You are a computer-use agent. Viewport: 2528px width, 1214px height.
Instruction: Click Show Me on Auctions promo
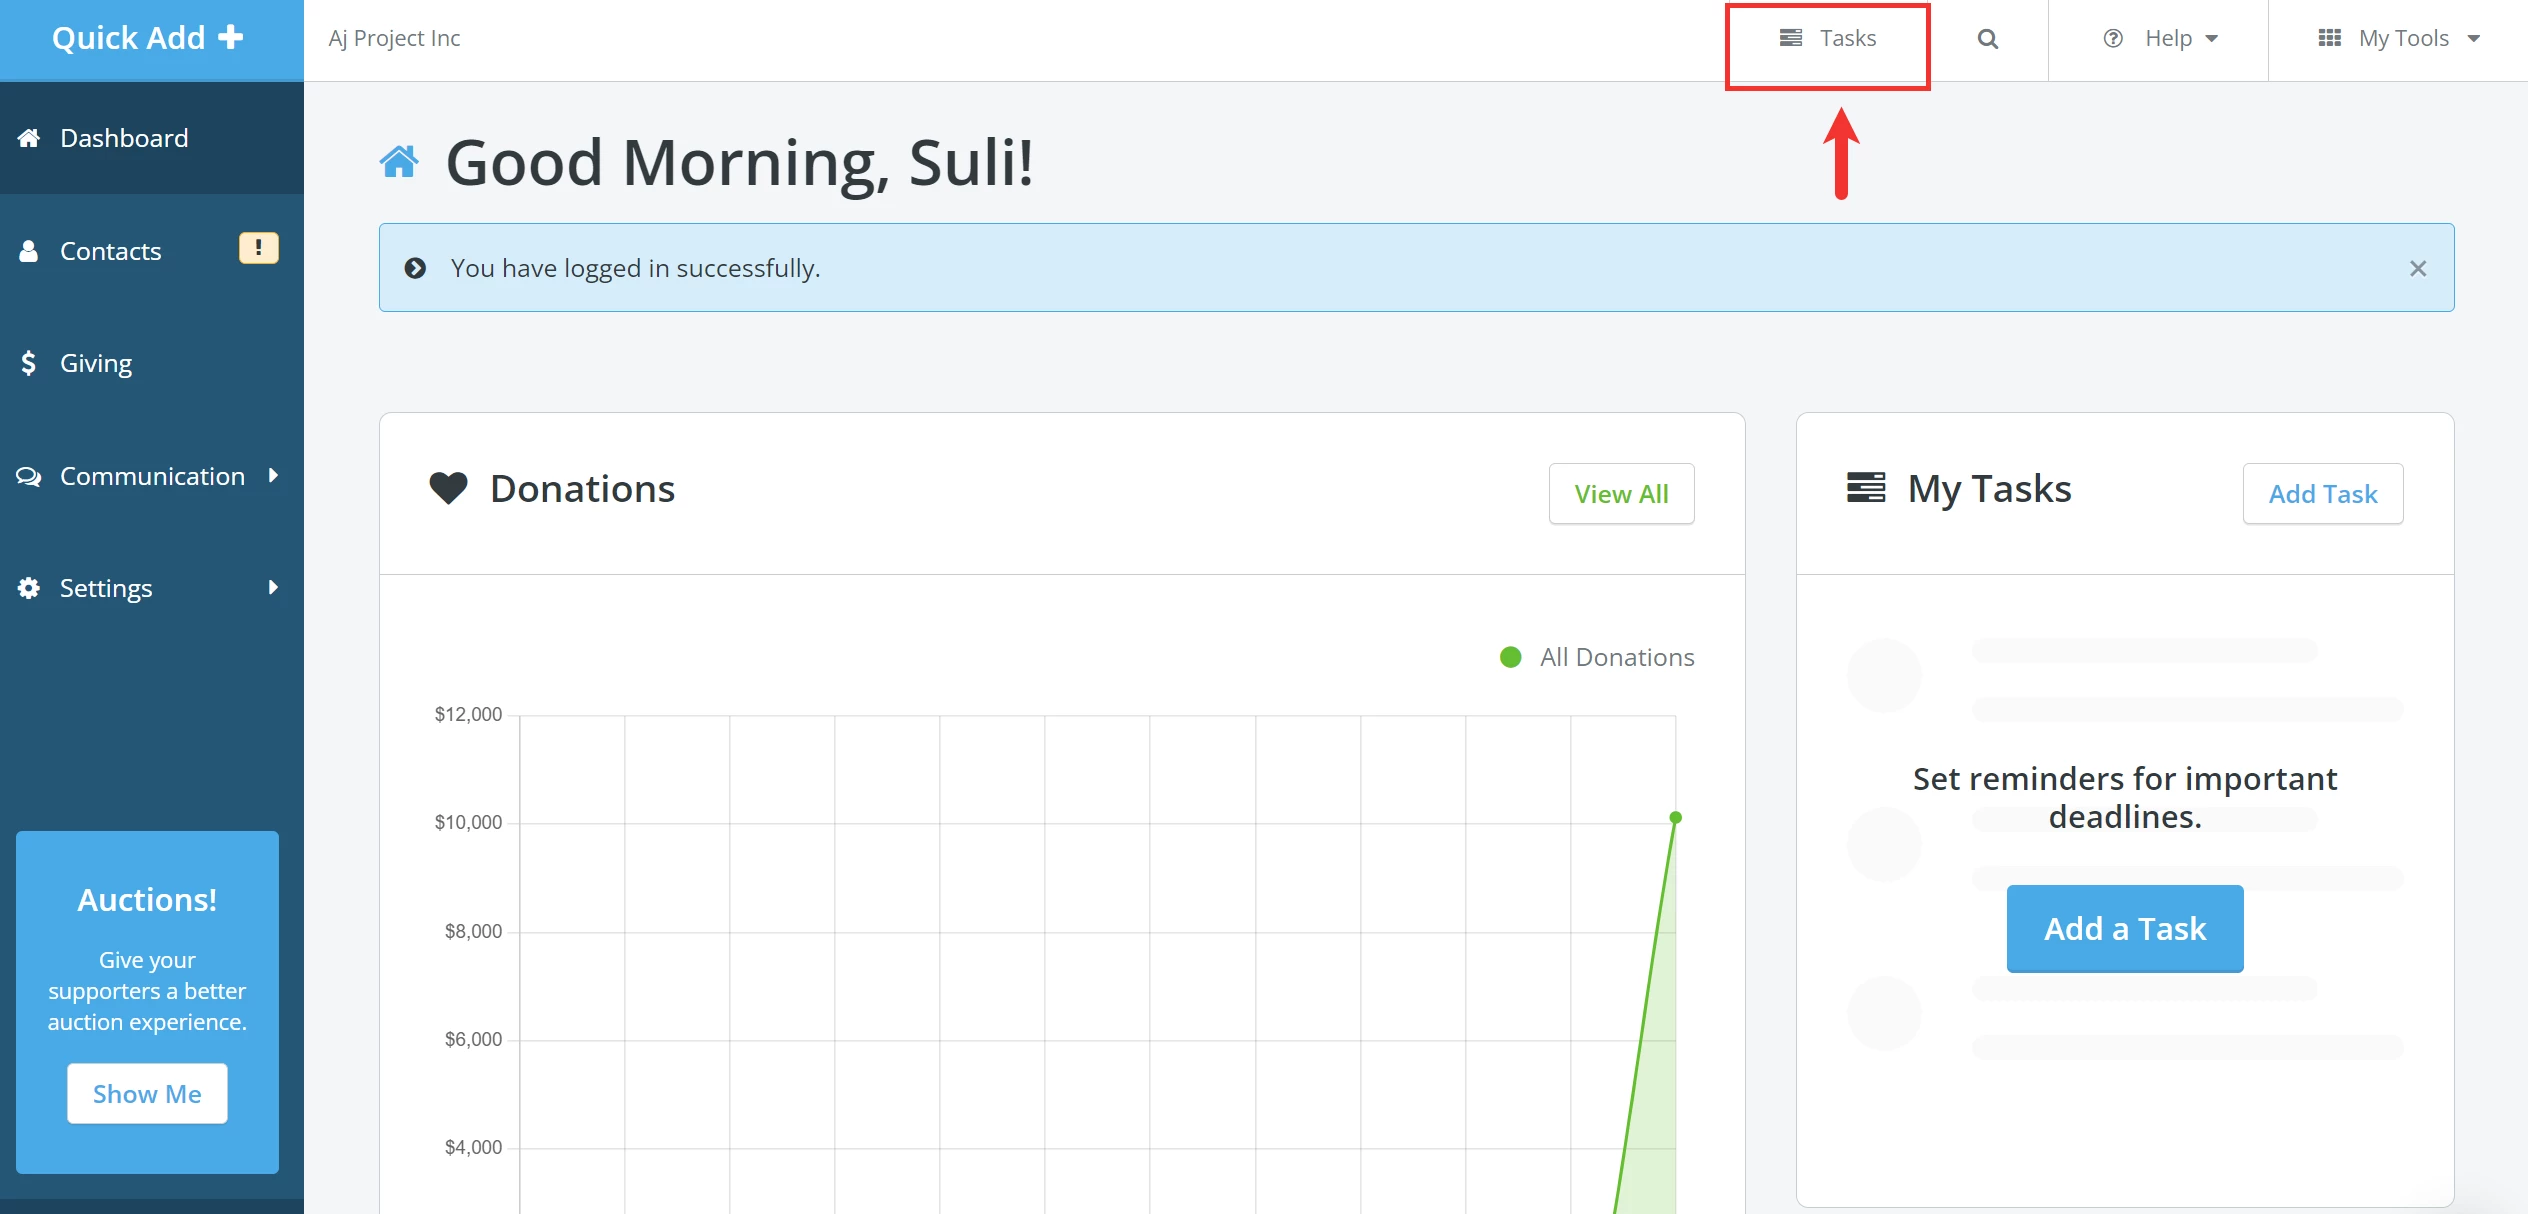[147, 1094]
